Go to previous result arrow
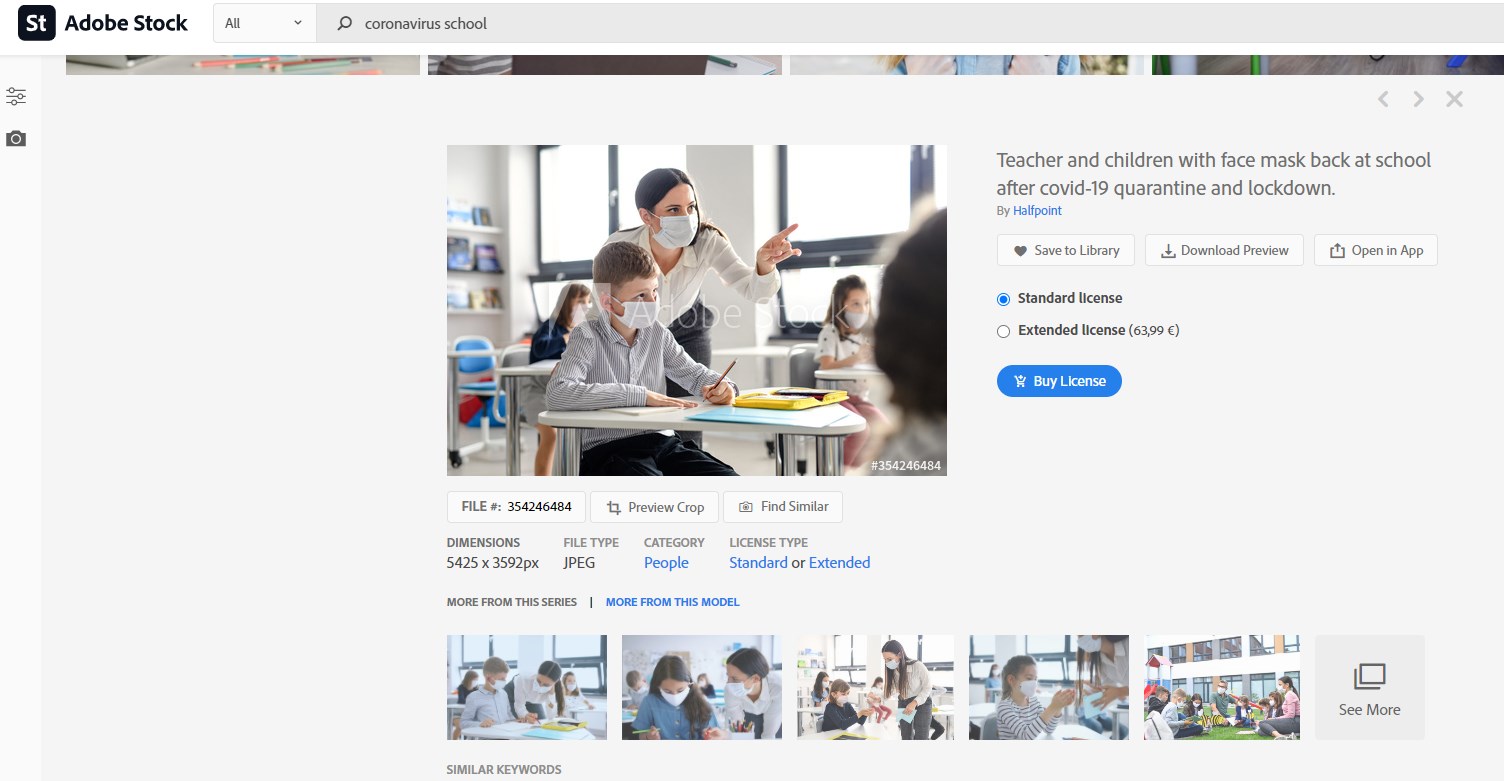Image resolution: width=1504 pixels, height=781 pixels. pyautogui.click(x=1383, y=99)
